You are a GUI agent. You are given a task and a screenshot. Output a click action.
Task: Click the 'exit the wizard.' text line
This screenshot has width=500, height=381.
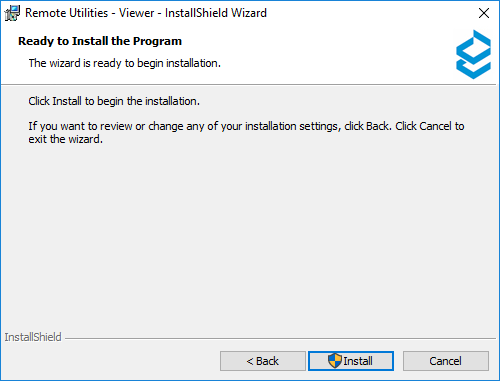click(x=65, y=139)
